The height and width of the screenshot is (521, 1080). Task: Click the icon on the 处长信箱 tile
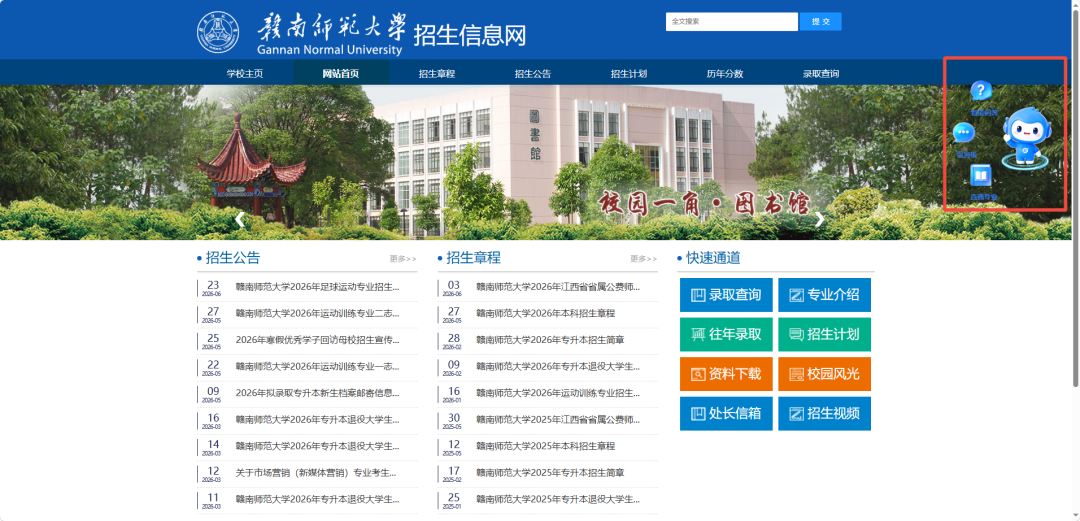coord(698,414)
